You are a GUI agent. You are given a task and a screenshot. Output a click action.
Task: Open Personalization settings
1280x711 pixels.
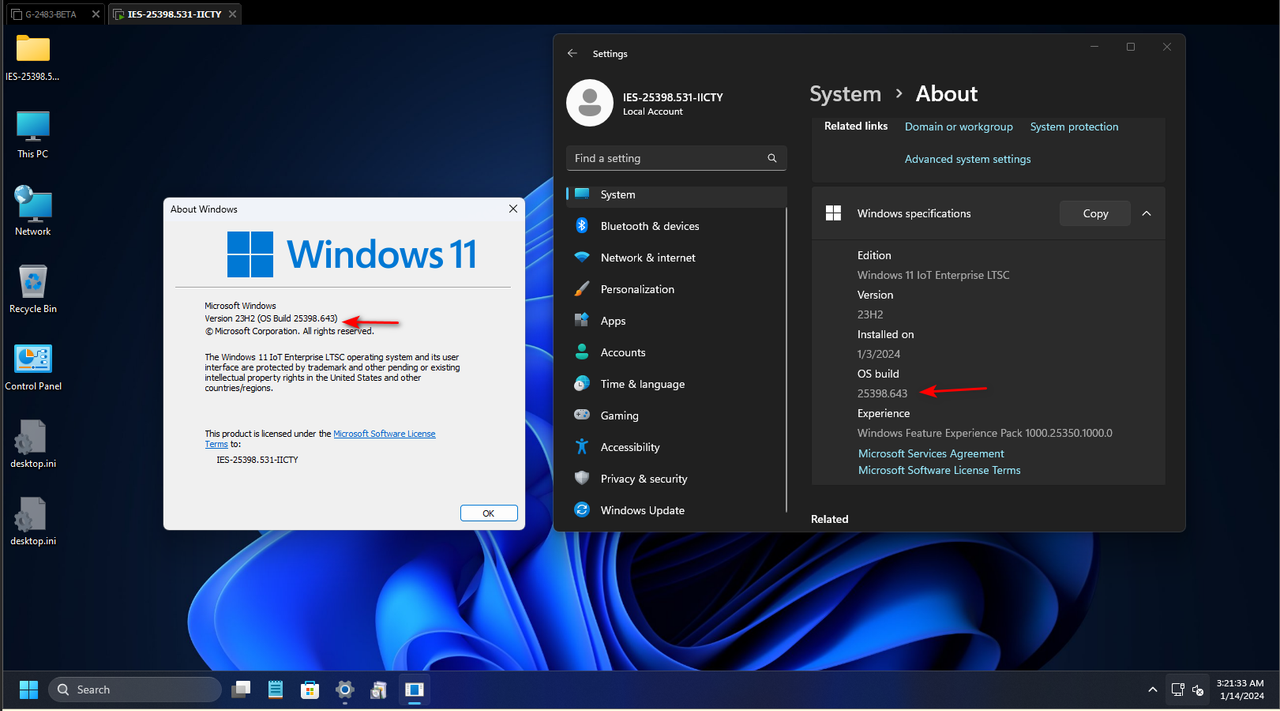pyautogui.click(x=676, y=289)
